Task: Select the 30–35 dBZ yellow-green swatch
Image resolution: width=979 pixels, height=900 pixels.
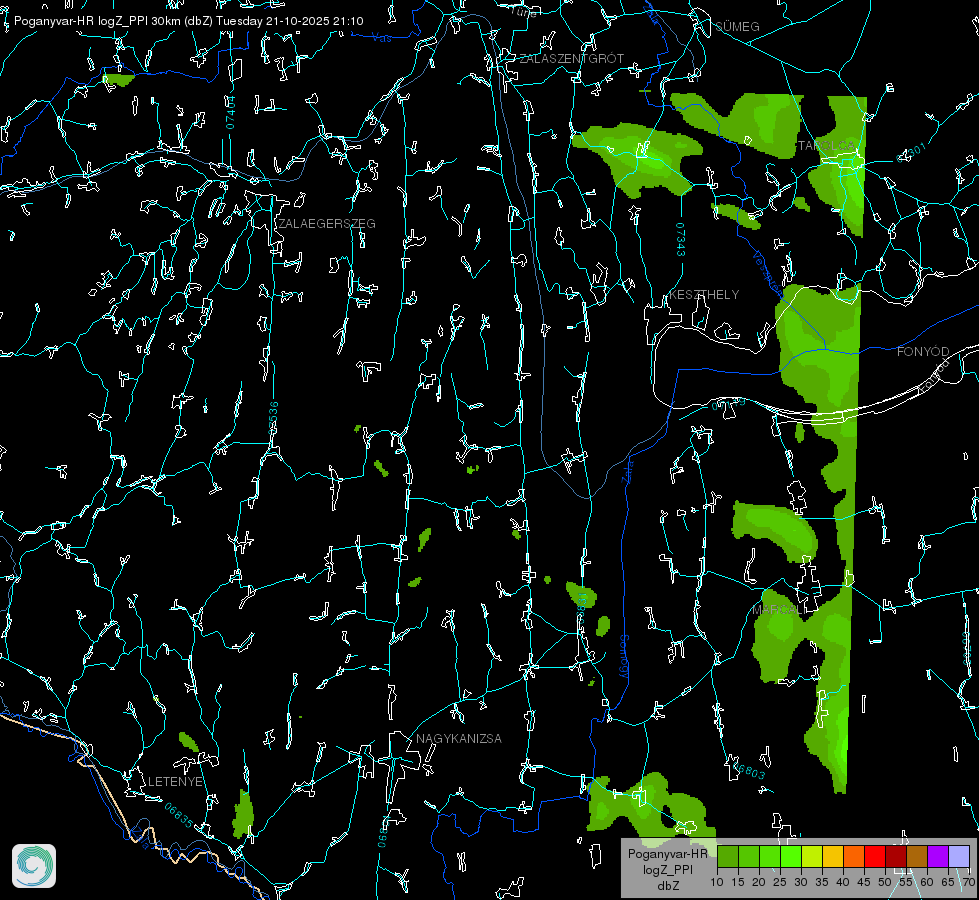Action: (x=812, y=856)
